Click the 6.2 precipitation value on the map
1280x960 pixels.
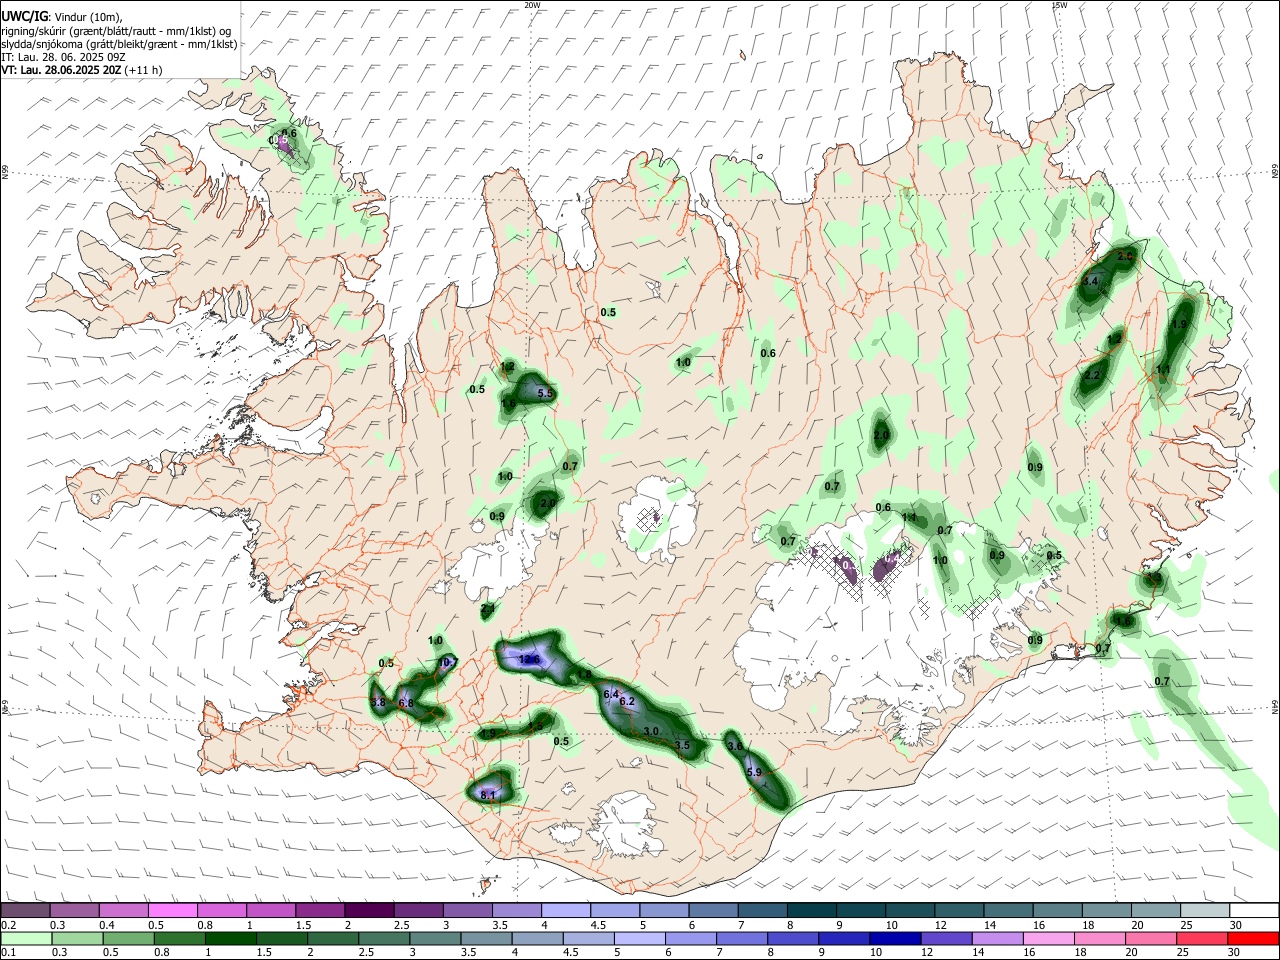click(x=627, y=702)
